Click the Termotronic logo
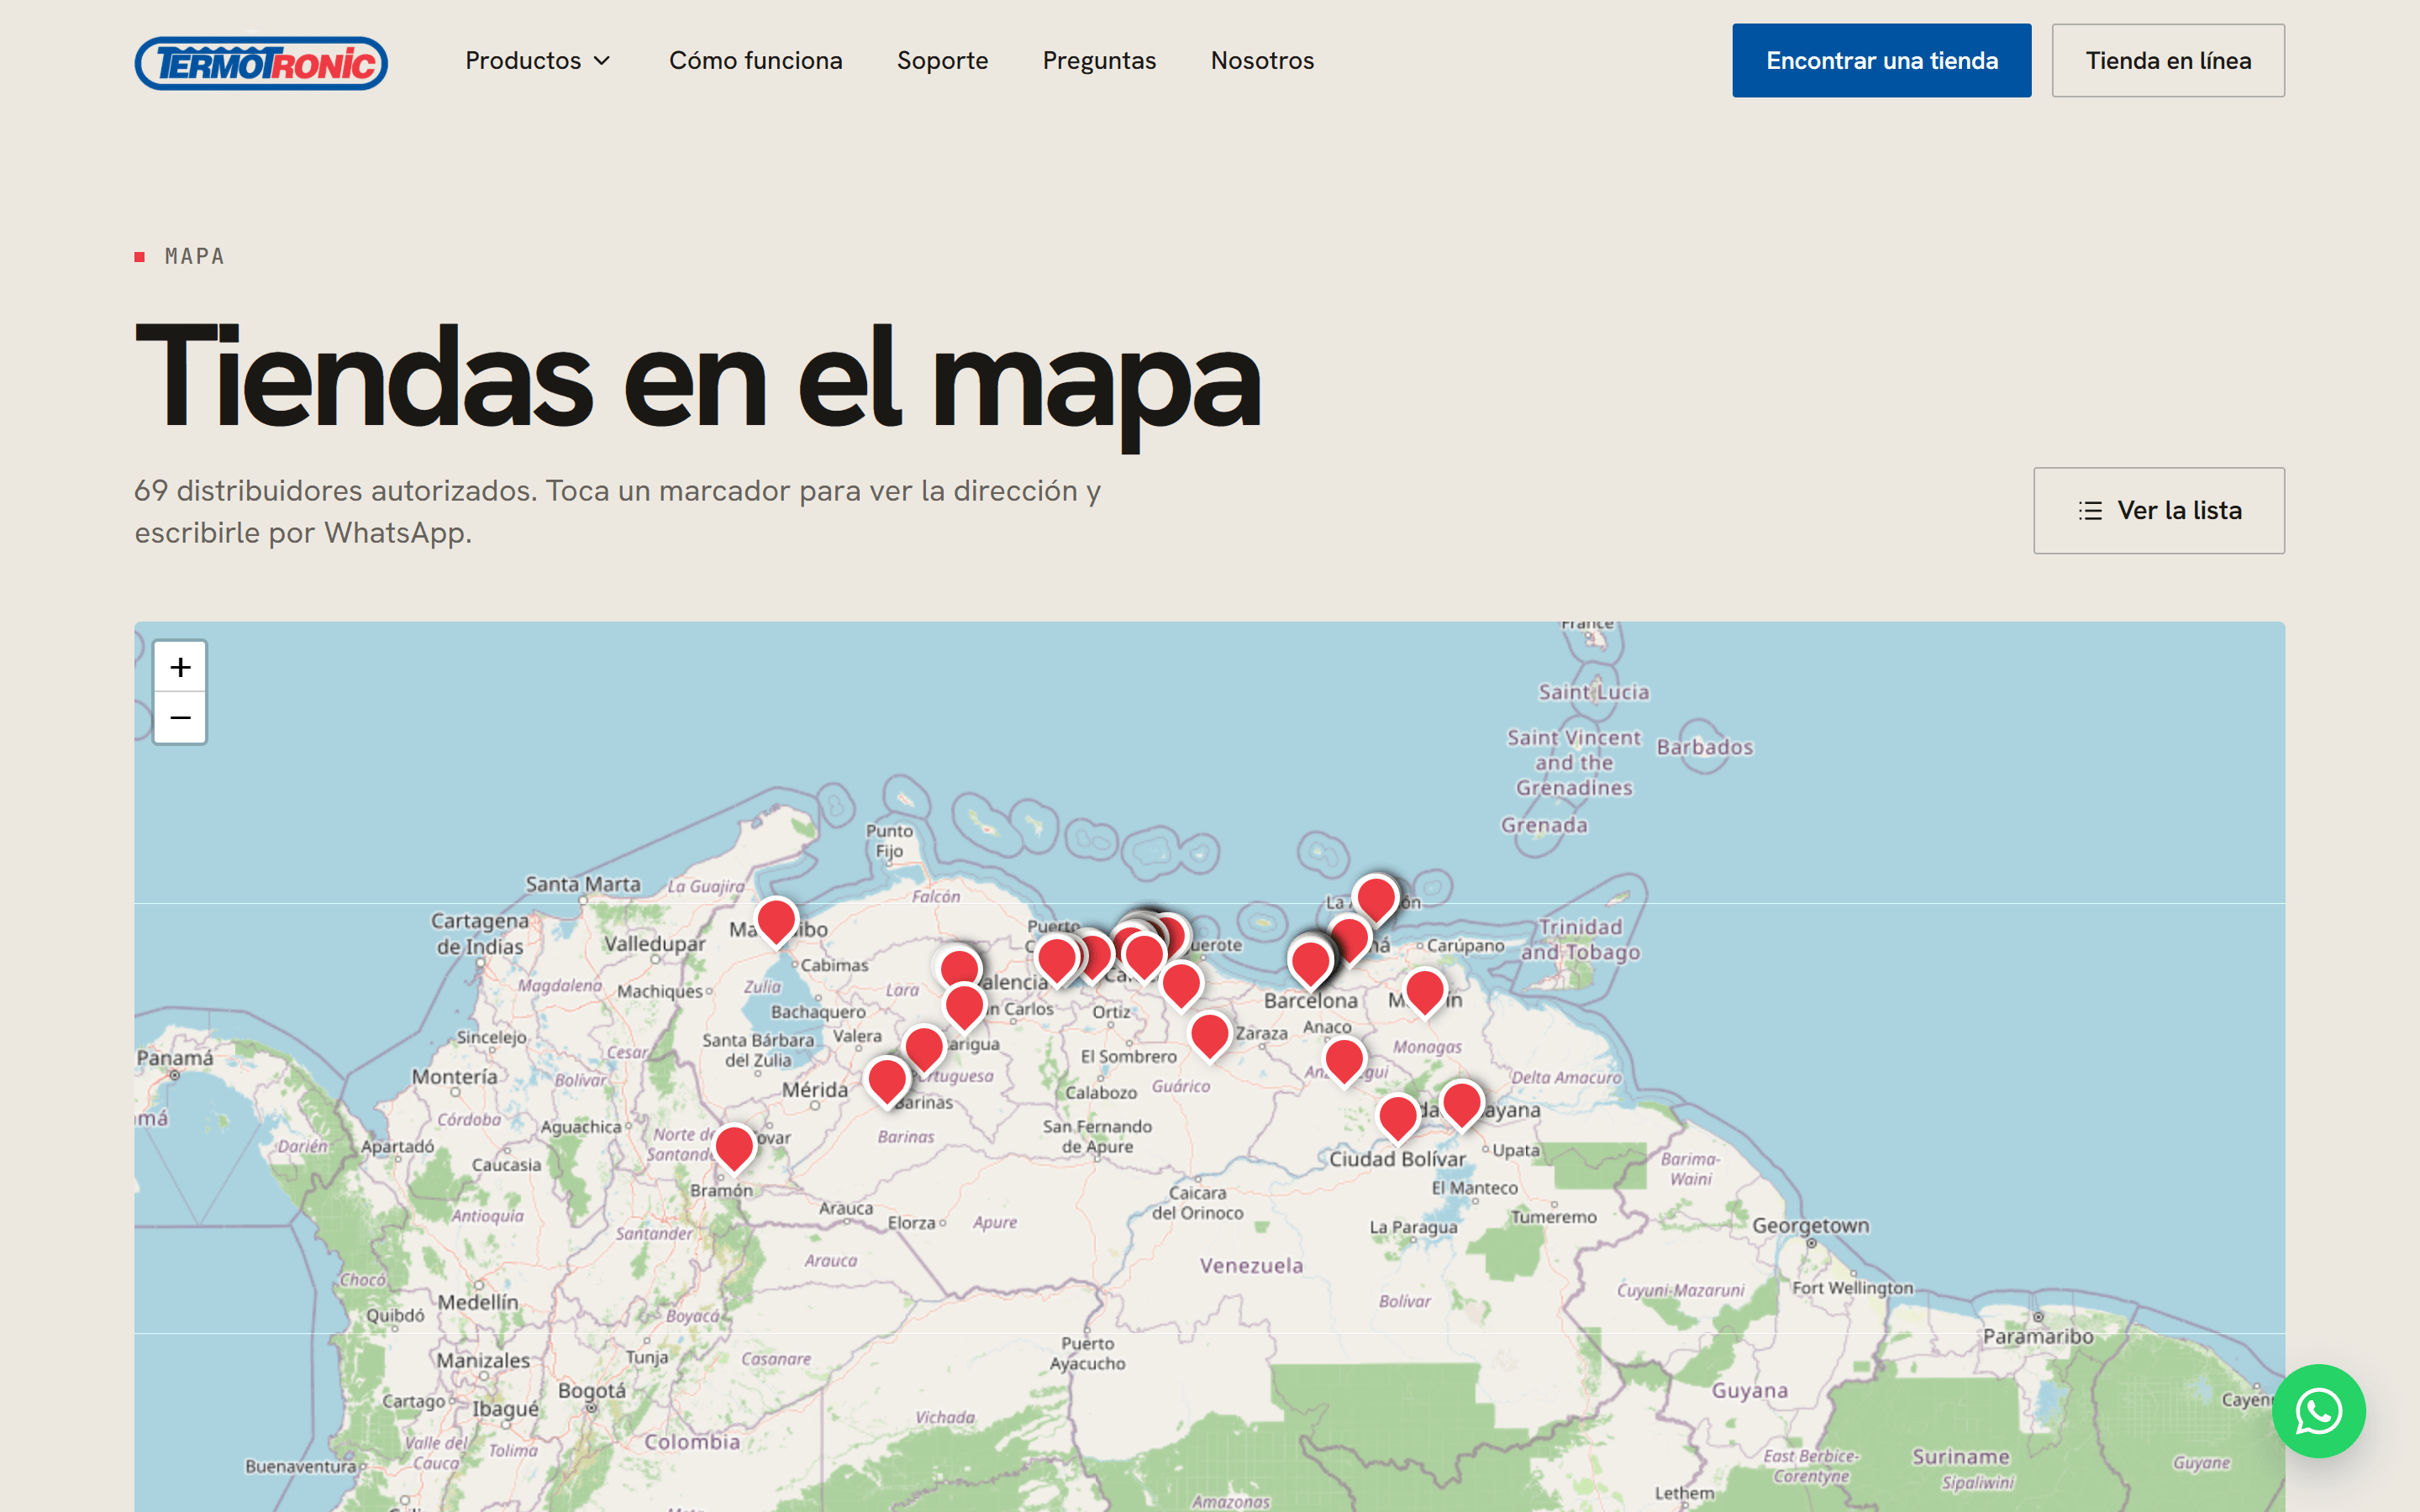The height and width of the screenshot is (1512, 2420). click(261, 63)
